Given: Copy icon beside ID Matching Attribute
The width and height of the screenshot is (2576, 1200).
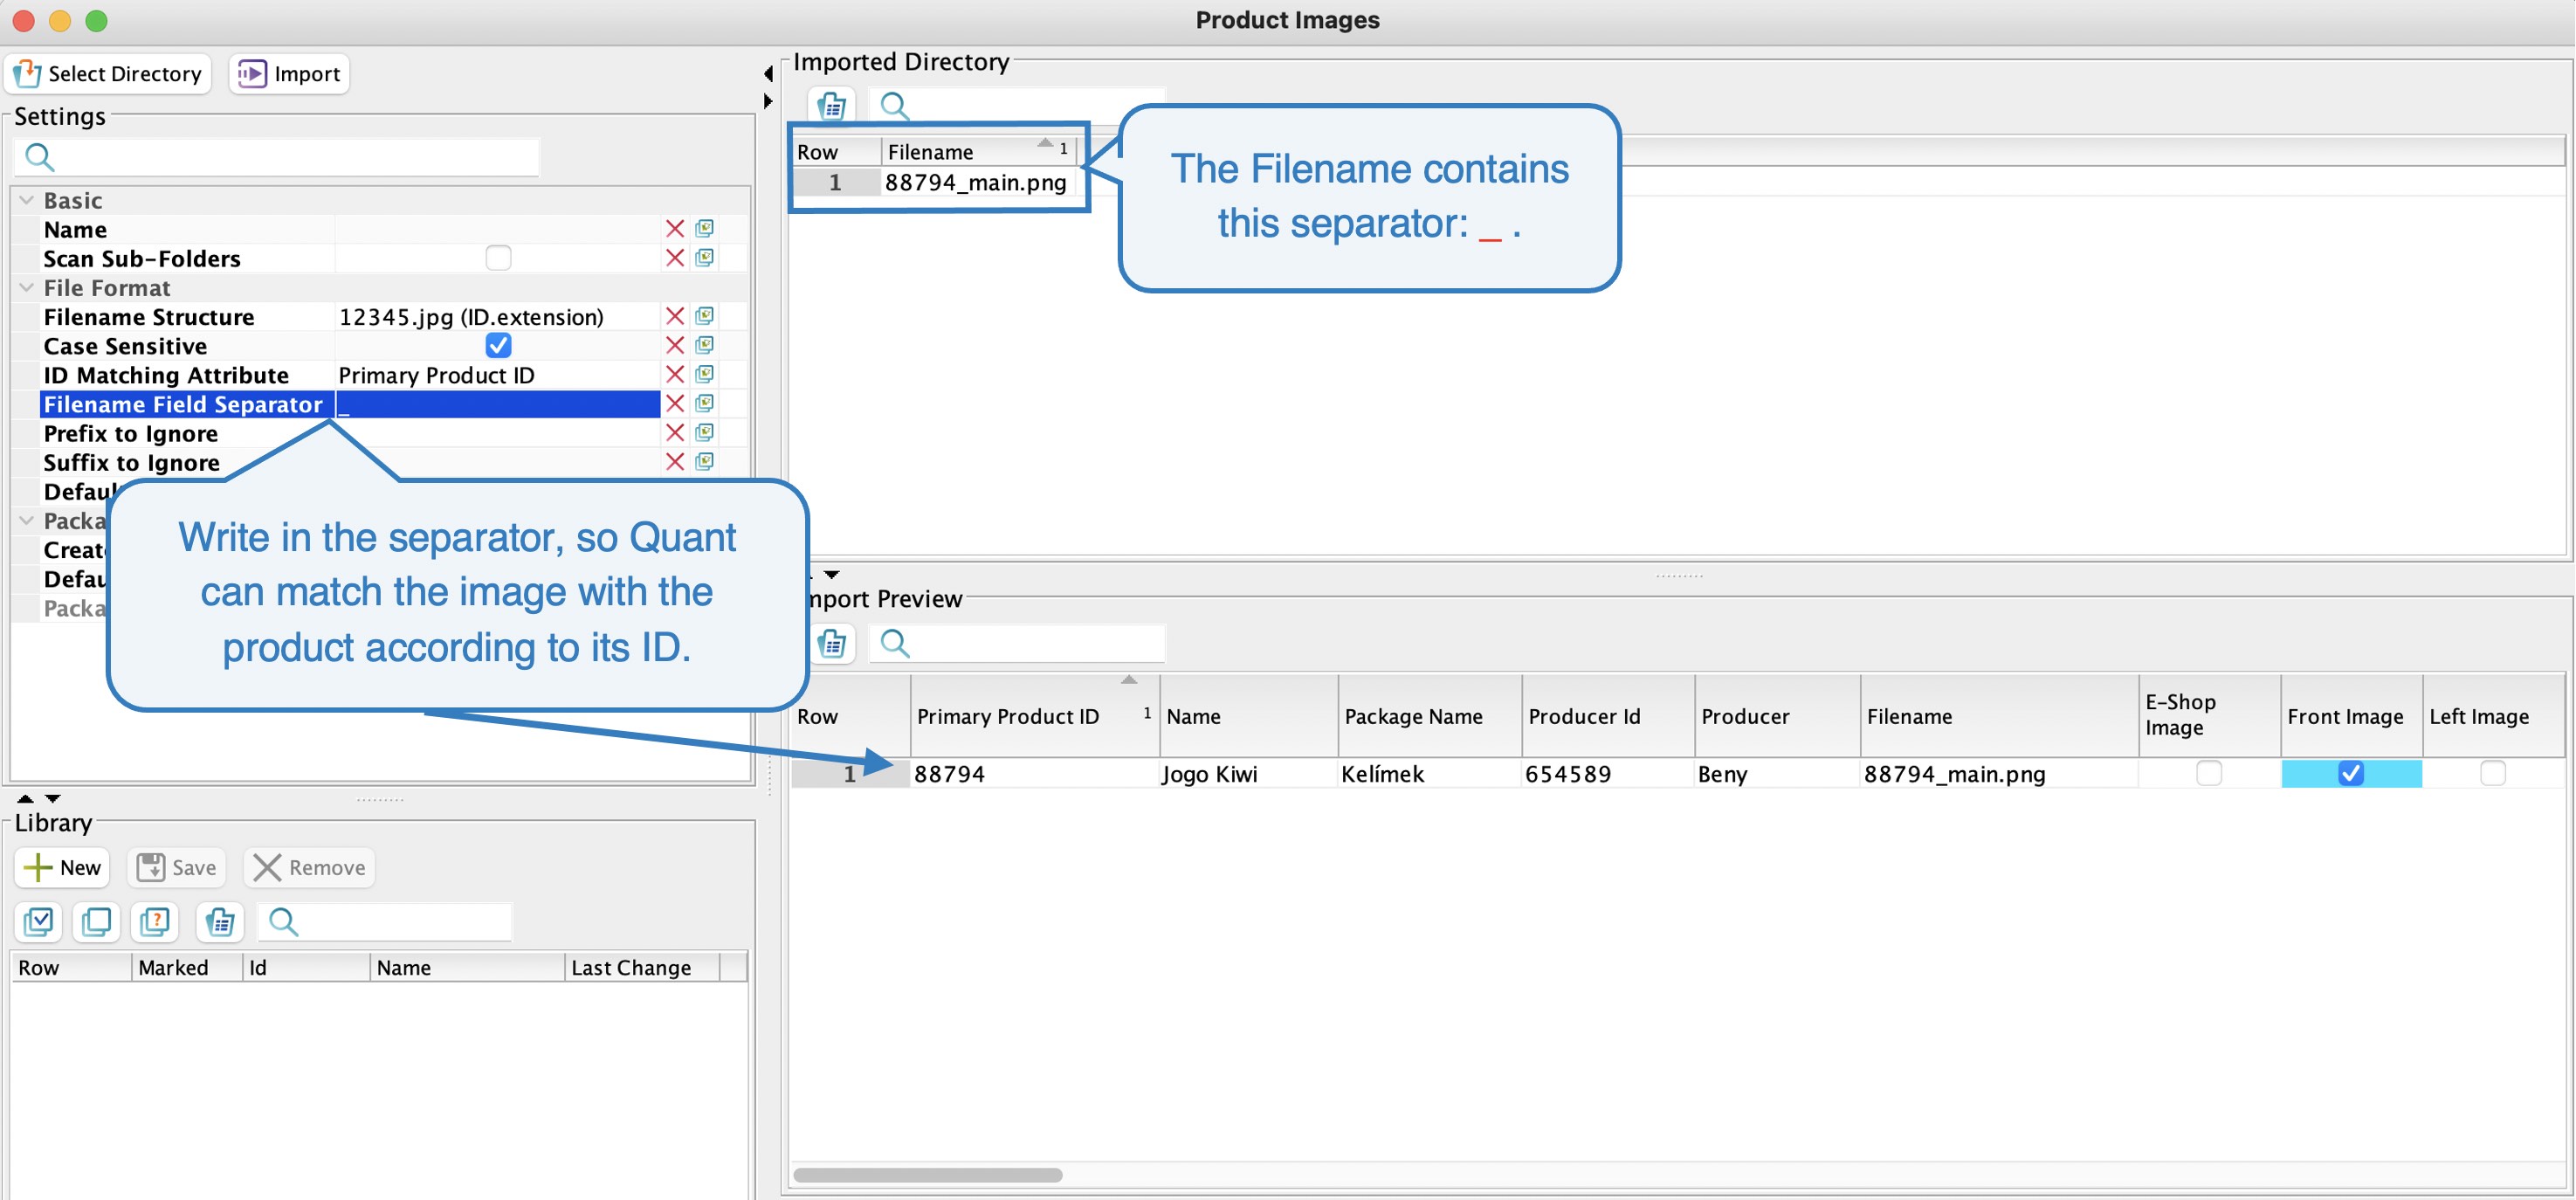Looking at the screenshot, I should (705, 375).
